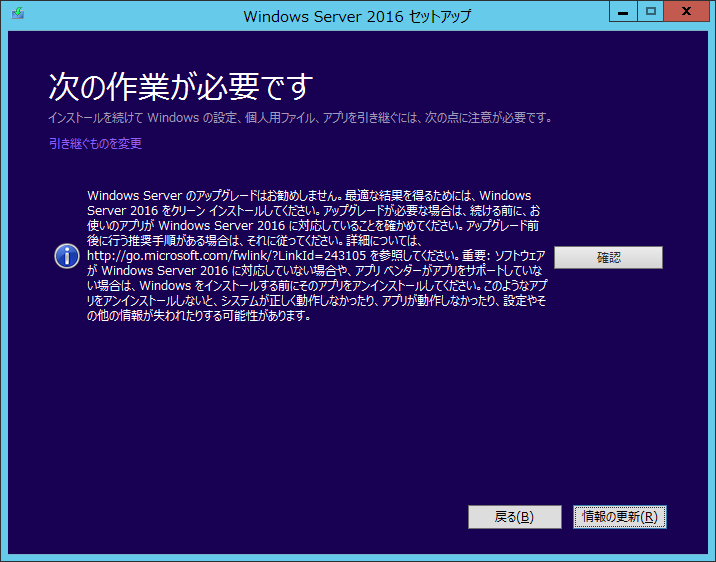Maximize the Windows Server 2016 setup window
716x562 pixels.
[x=651, y=12]
